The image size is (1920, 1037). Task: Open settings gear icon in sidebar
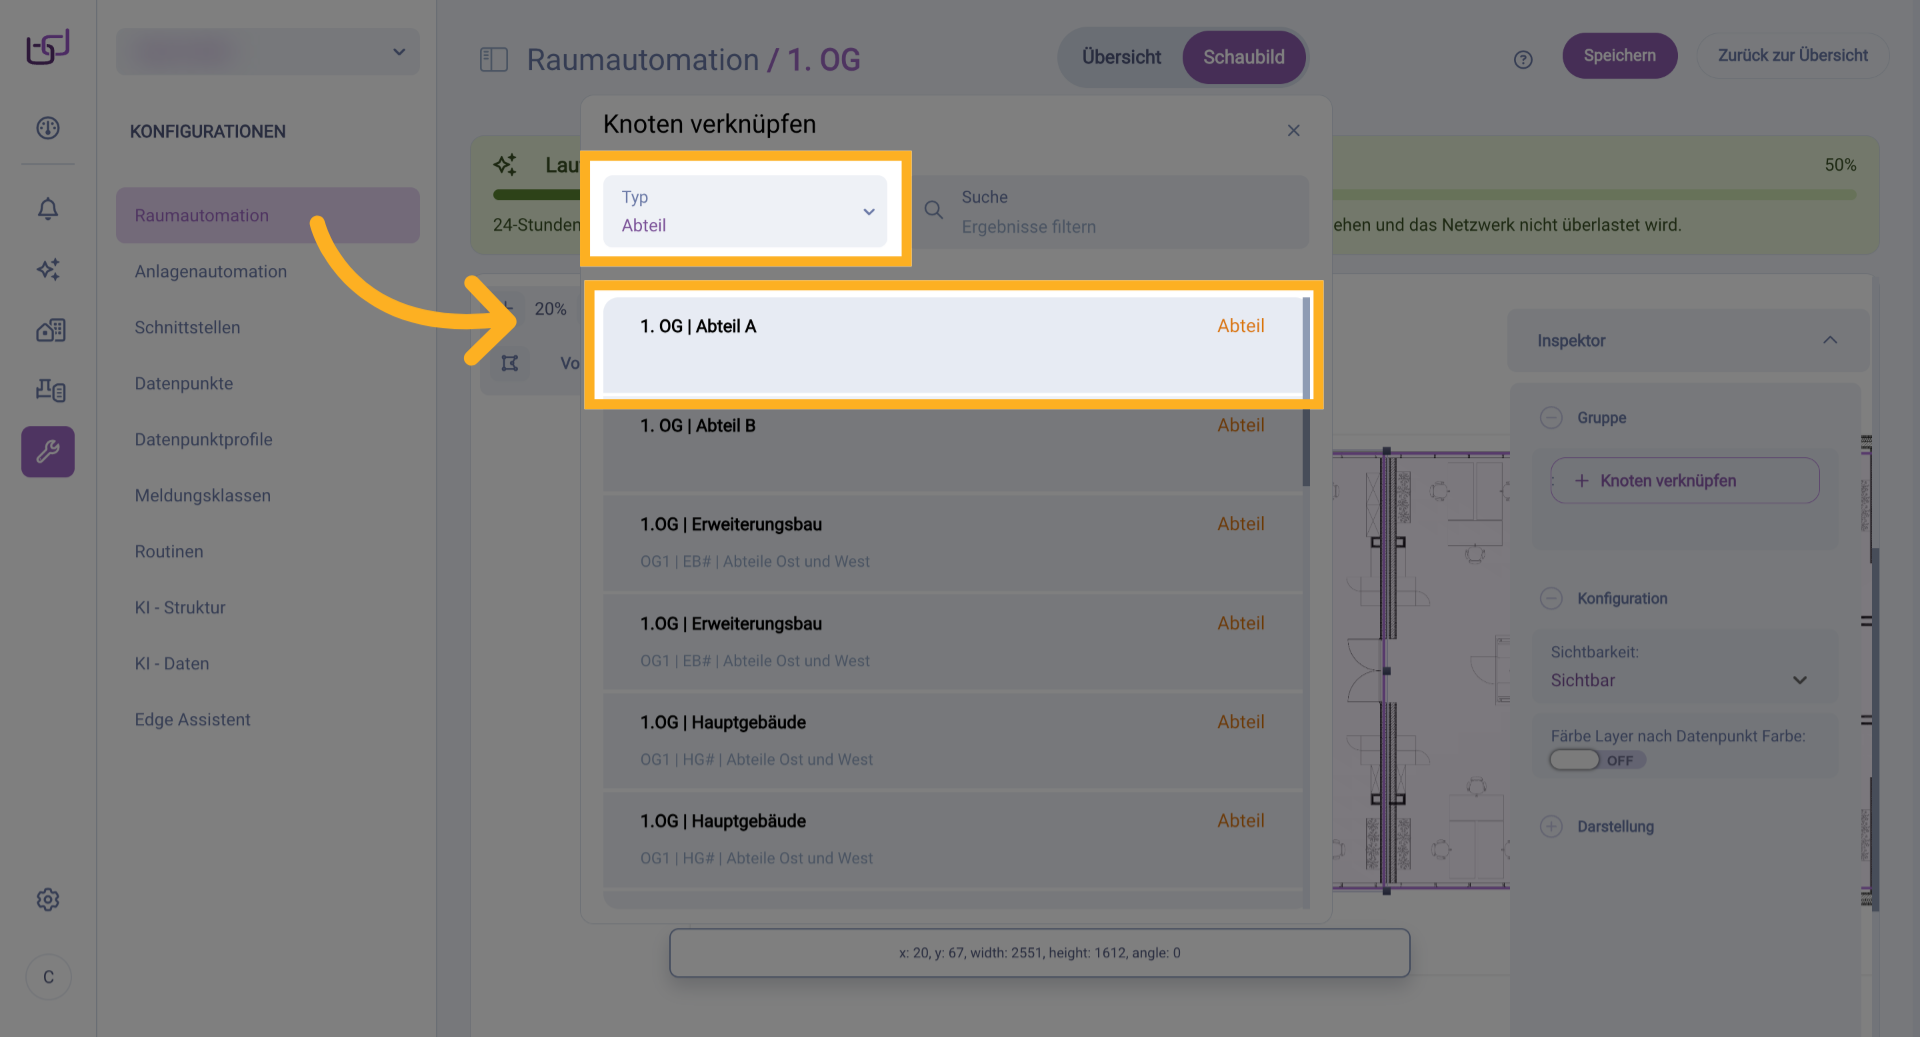tap(48, 900)
